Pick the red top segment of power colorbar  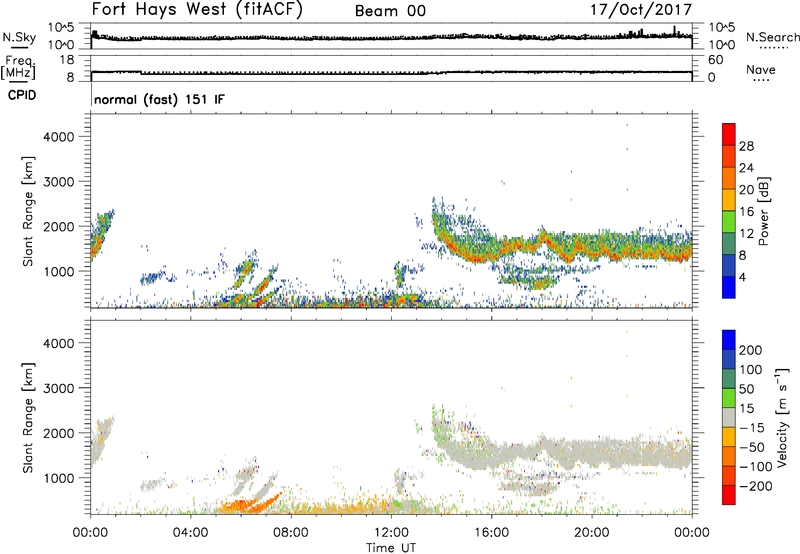729,135
